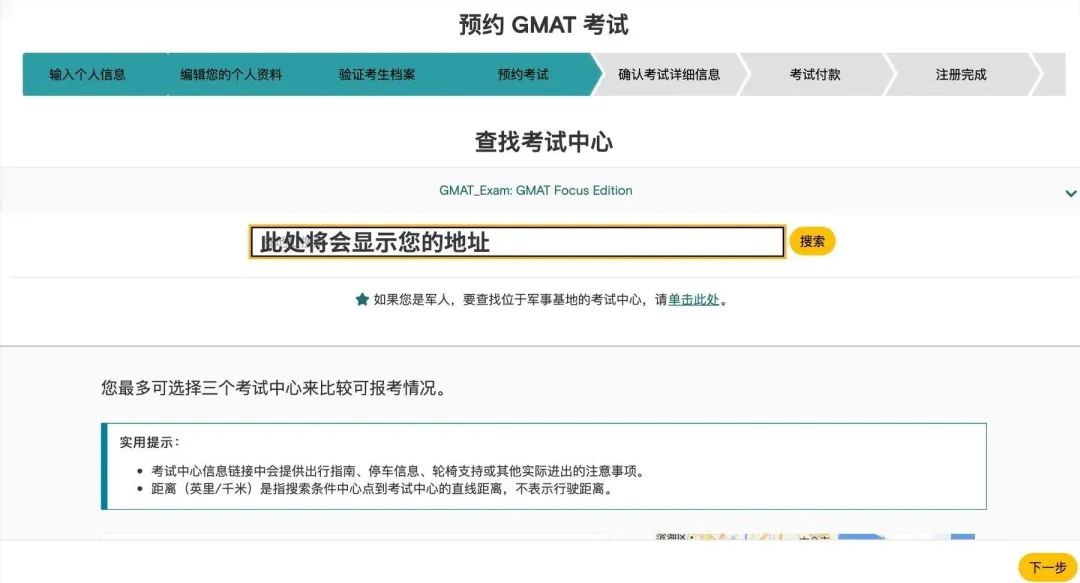
Task: Click the 下一步 next button
Action: (x=1047, y=567)
